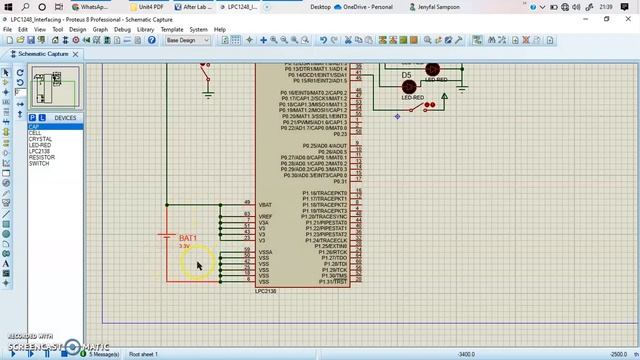Open the Edit menu
Image resolution: width=640 pixels, height=360 pixels.
click(23, 29)
